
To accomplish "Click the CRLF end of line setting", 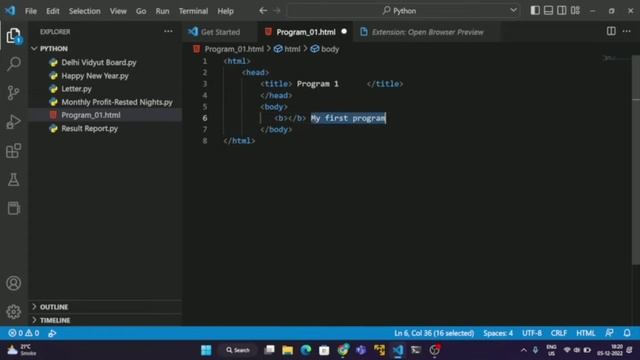I will 559,333.
